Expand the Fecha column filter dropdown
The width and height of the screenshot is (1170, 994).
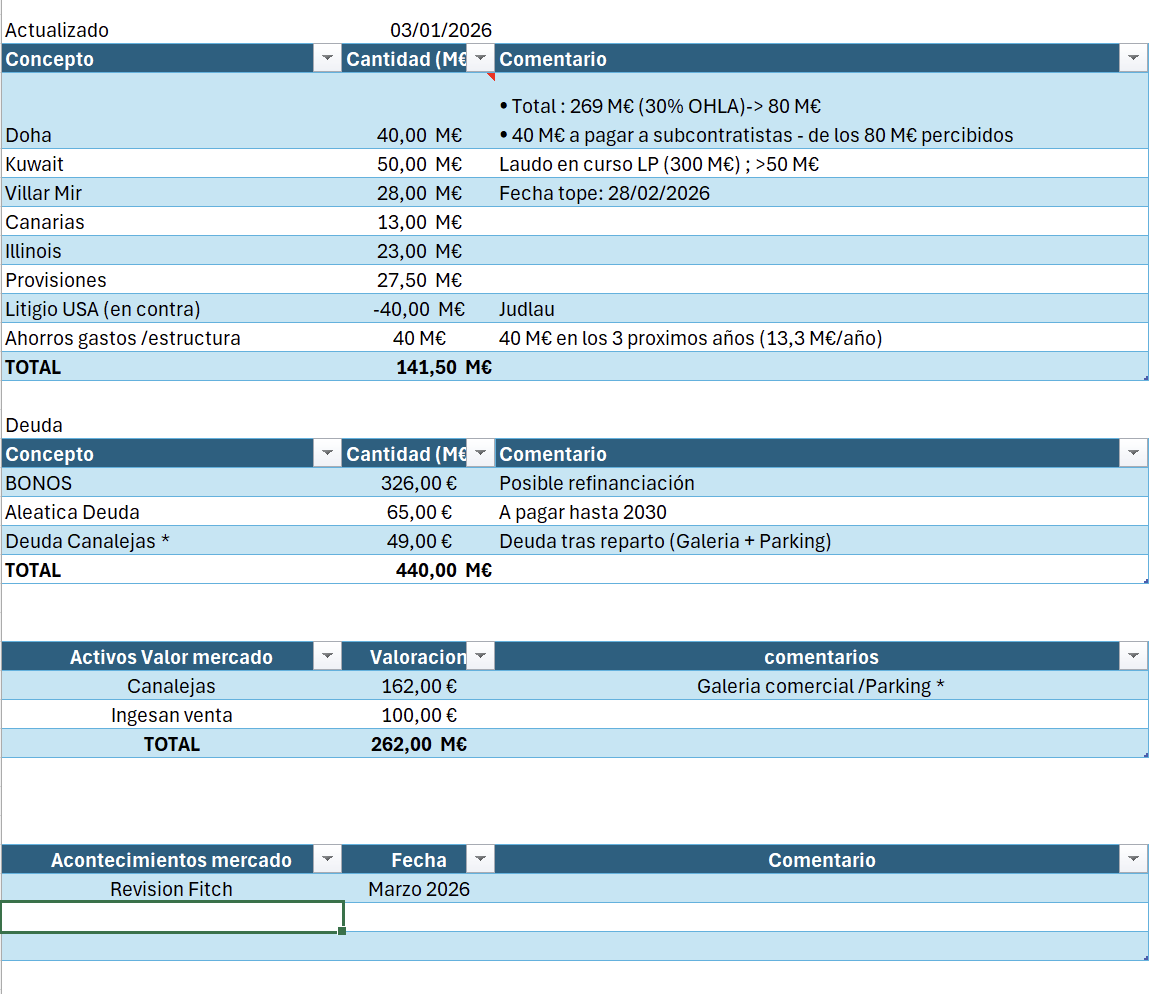(x=481, y=860)
